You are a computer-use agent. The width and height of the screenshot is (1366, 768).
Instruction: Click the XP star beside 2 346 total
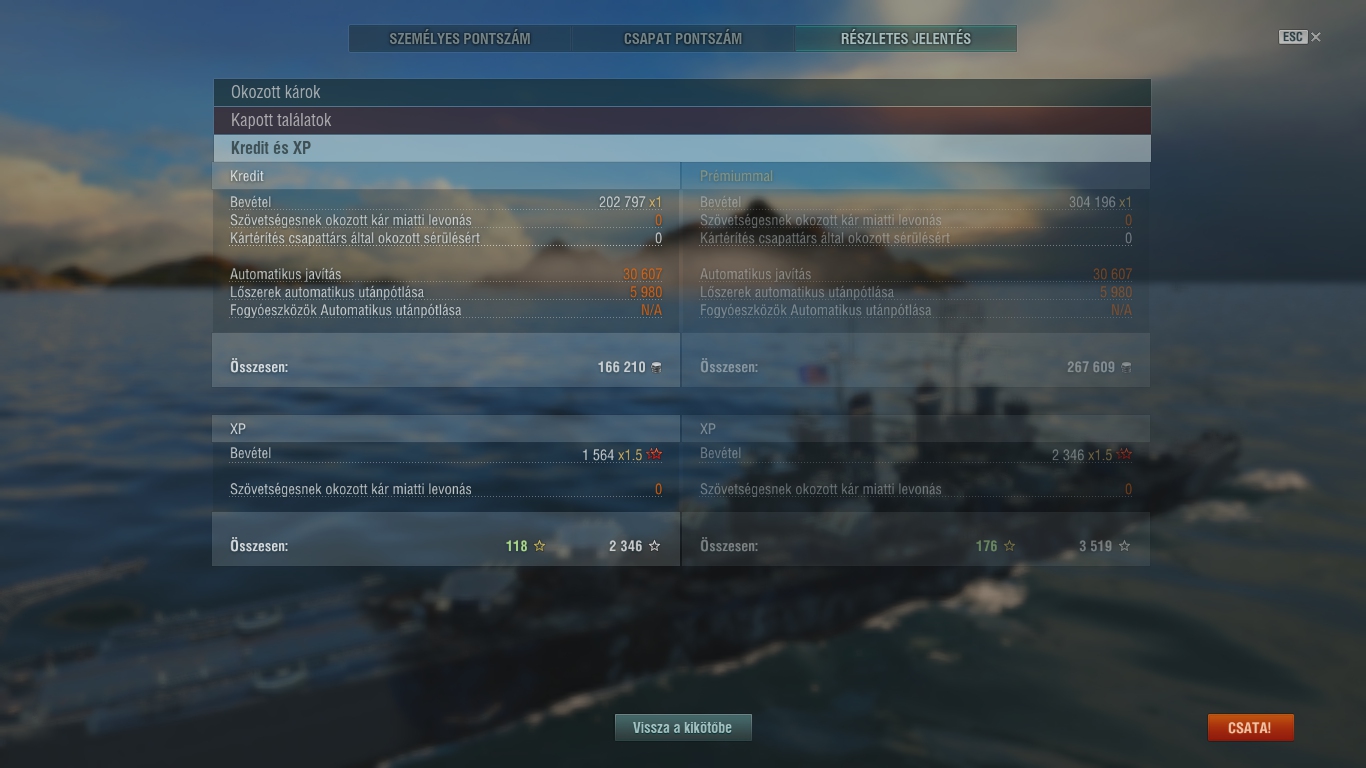pos(655,546)
